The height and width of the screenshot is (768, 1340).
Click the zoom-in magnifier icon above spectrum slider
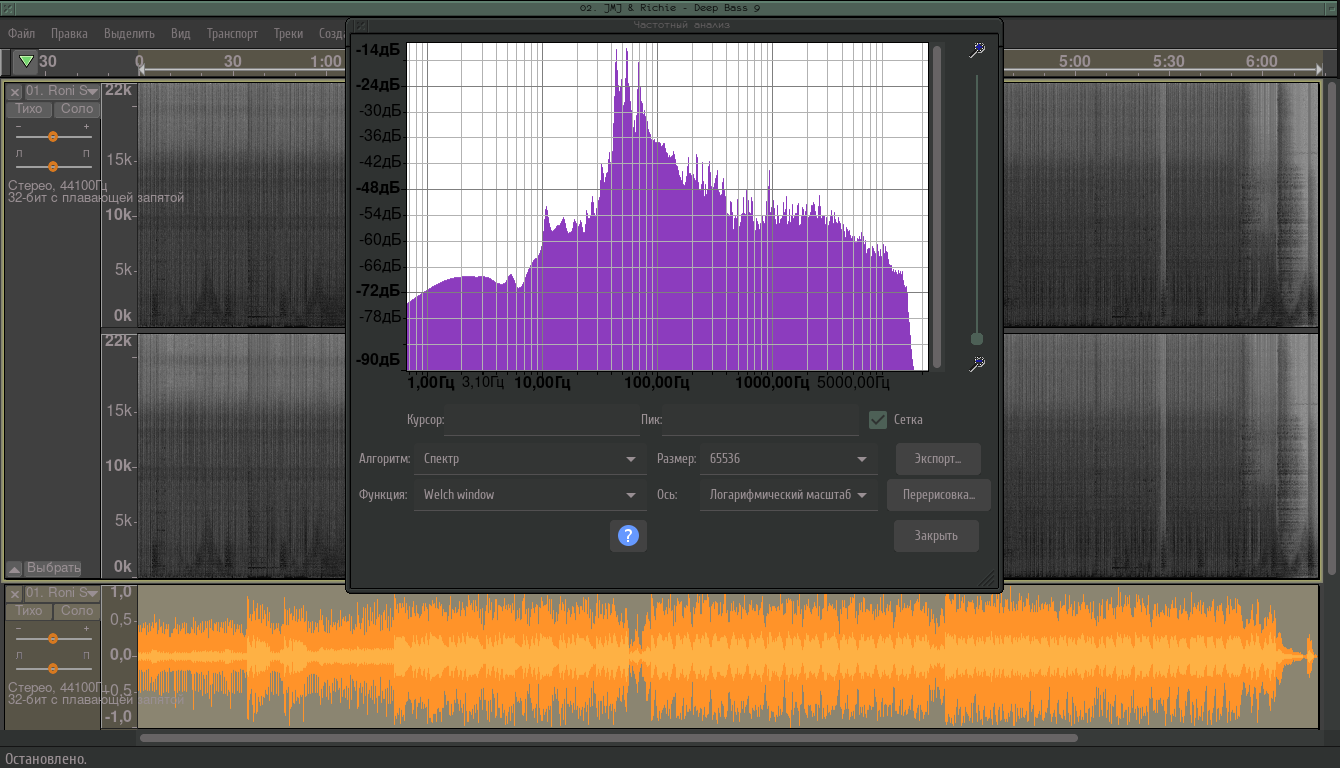tap(977, 51)
